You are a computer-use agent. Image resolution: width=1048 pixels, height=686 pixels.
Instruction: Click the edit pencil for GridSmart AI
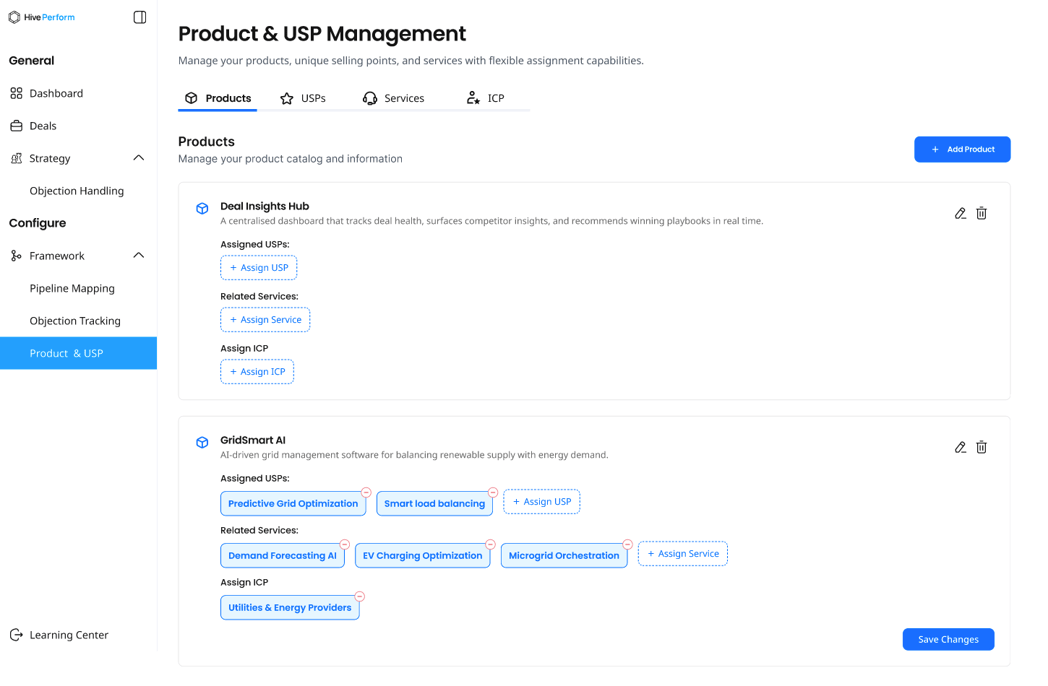point(960,447)
